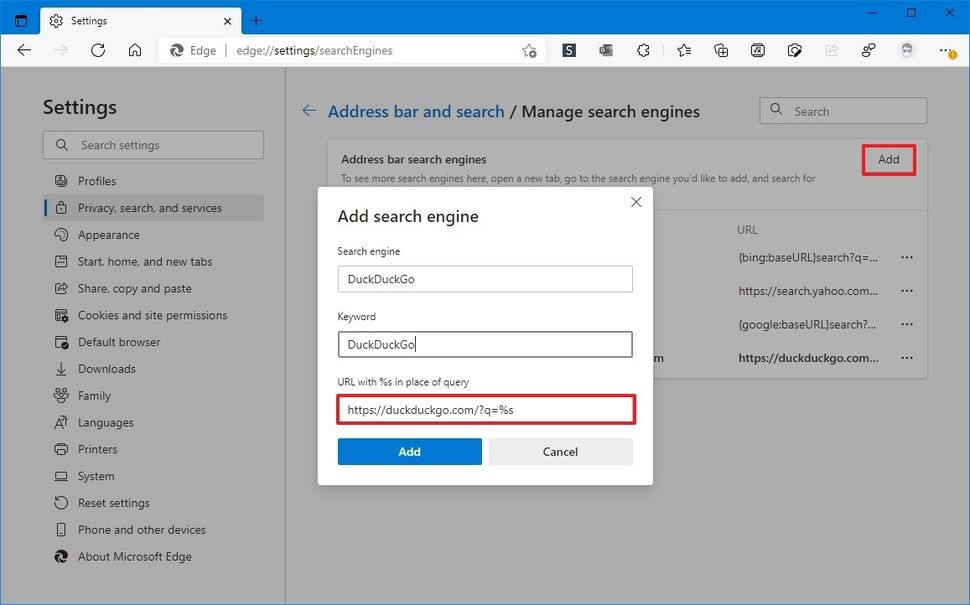Open the browser profile avatar icon
970x605 pixels.
906,50
